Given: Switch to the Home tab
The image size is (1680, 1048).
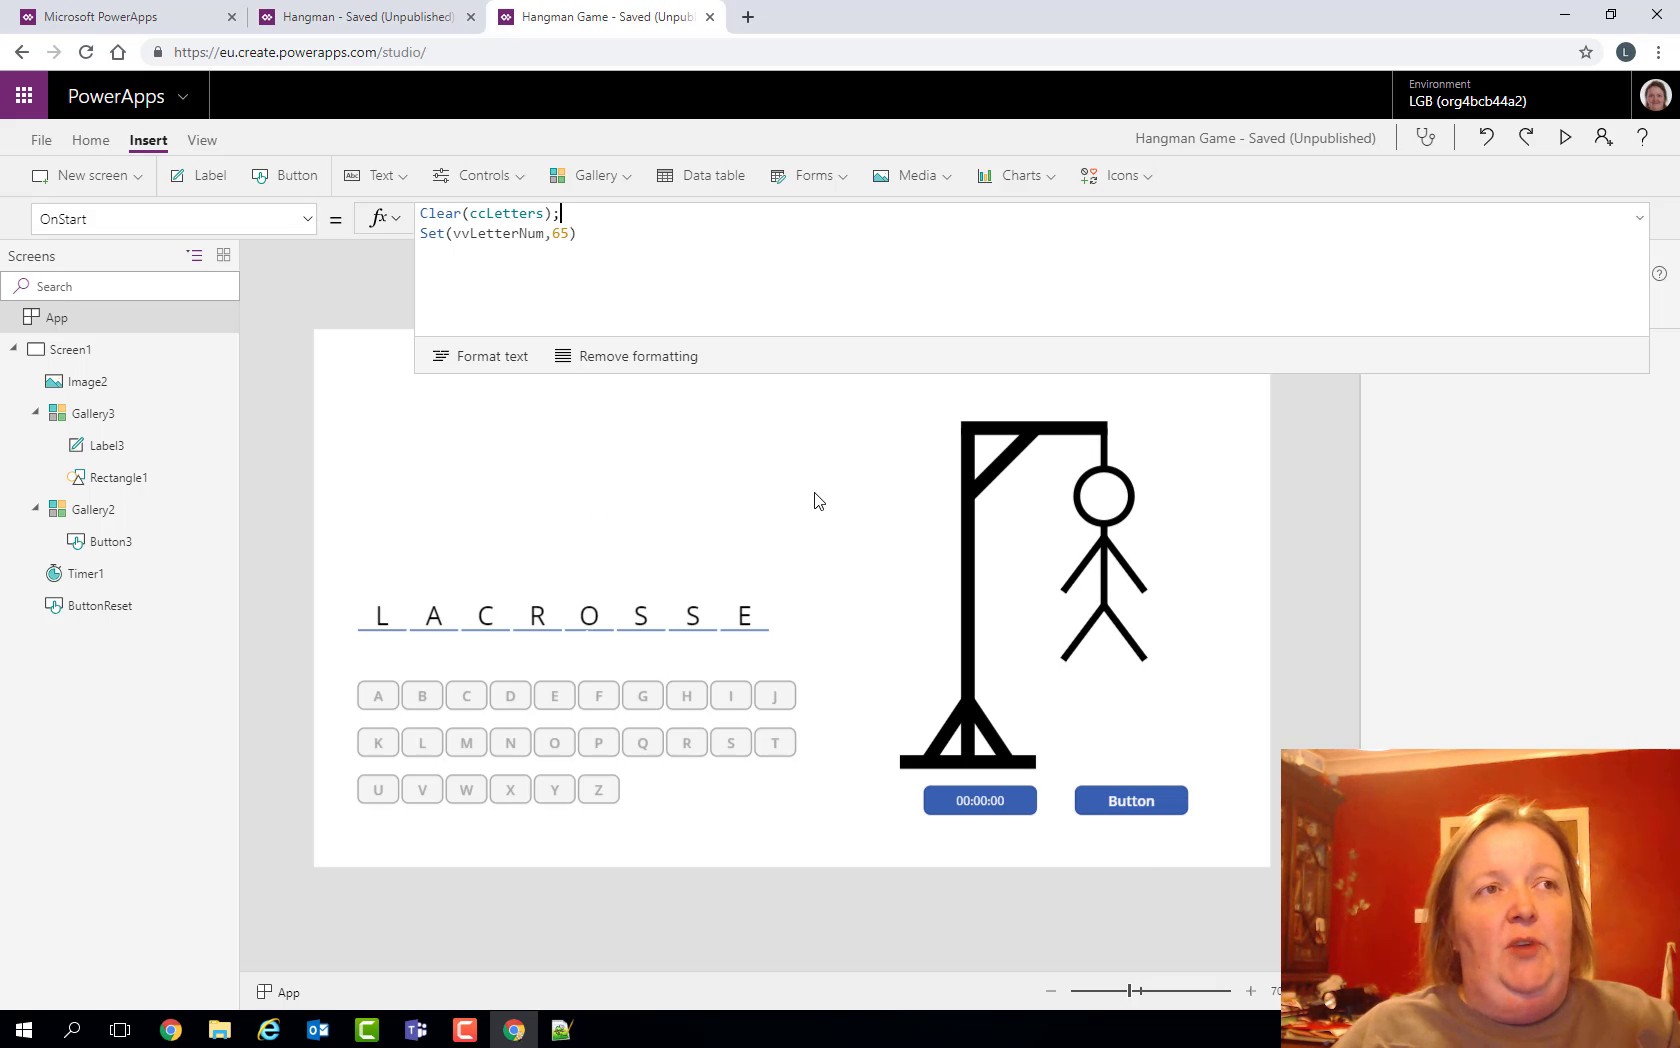Looking at the screenshot, I should [x=90, y=140].
